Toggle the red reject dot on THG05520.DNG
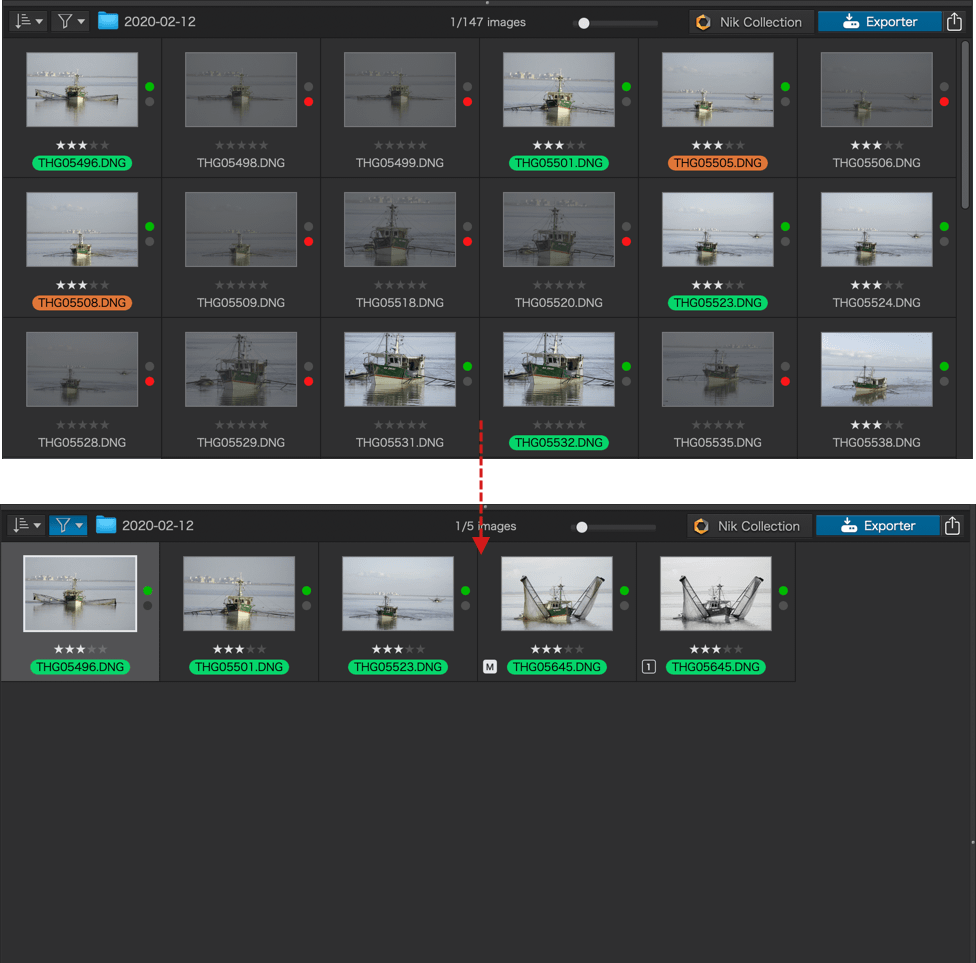Viewport: 976px width, 963px height. pos(627,242)
